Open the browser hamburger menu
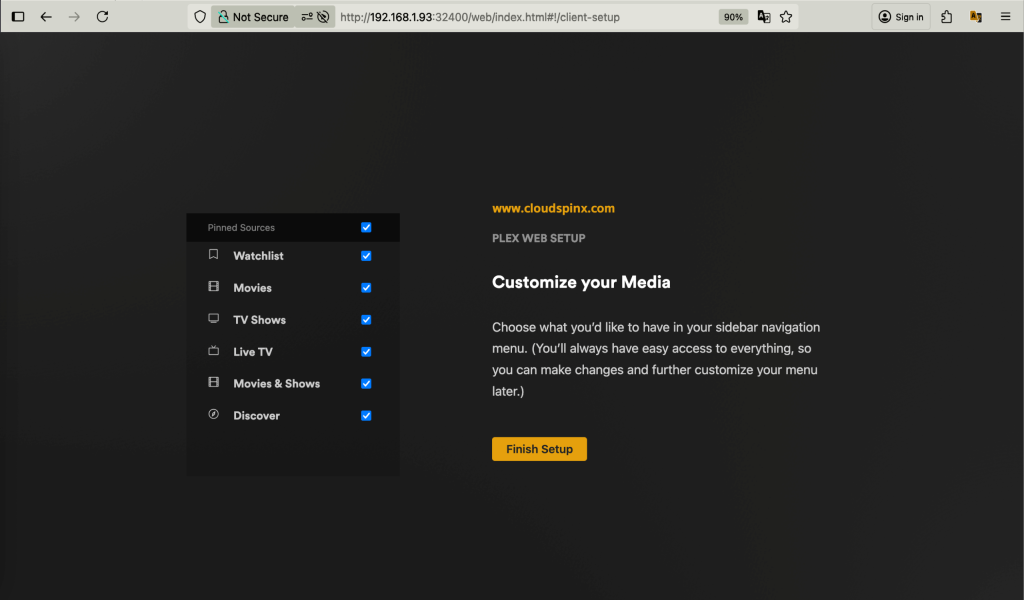The image size is (1024, 600). point(1005,16)
